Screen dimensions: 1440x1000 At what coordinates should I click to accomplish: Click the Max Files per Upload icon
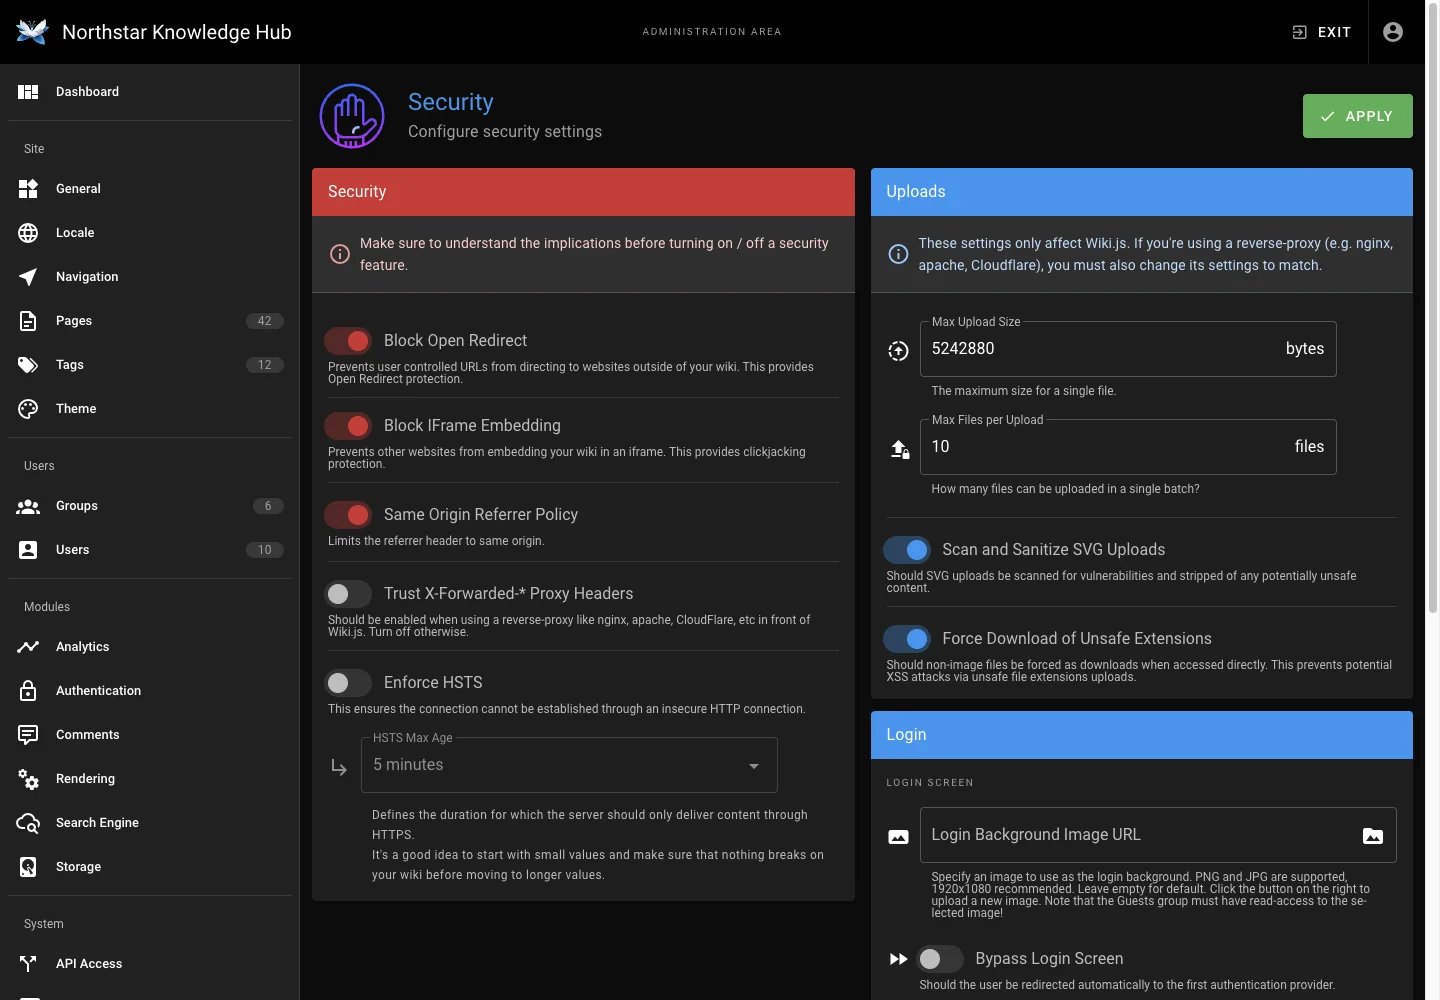tap(900, 450)
